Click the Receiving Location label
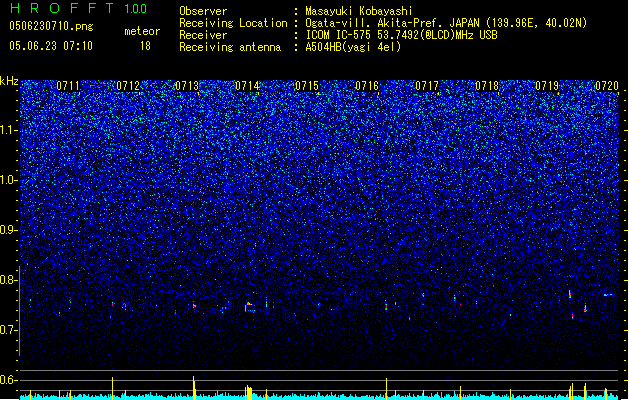Viewport: 629px width, 400px height. (x=233, y=23)
